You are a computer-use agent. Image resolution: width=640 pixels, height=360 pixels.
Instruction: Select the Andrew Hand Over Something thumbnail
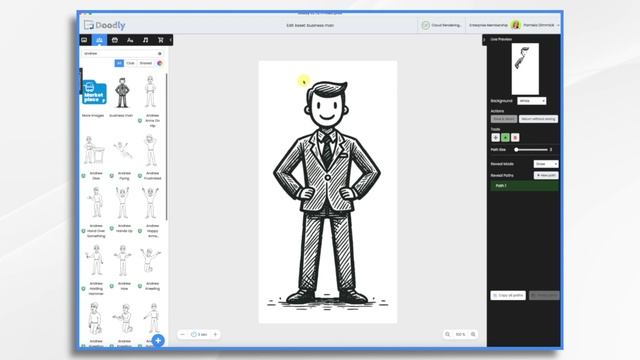pyautogui.click(x=95, y=202)
